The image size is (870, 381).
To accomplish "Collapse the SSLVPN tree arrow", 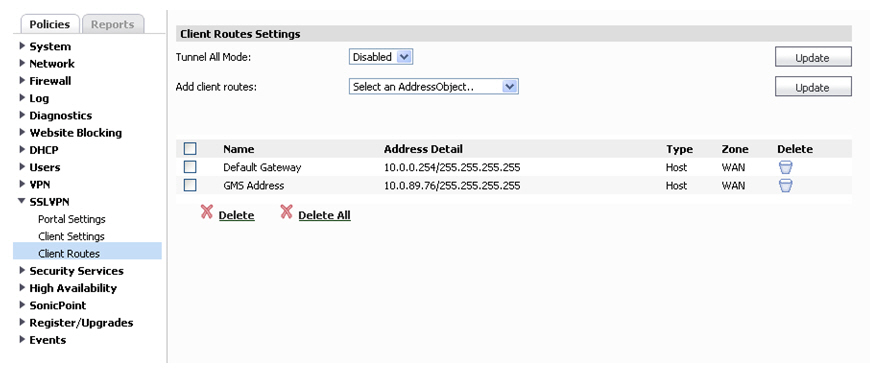I will (x=22, y=202).
